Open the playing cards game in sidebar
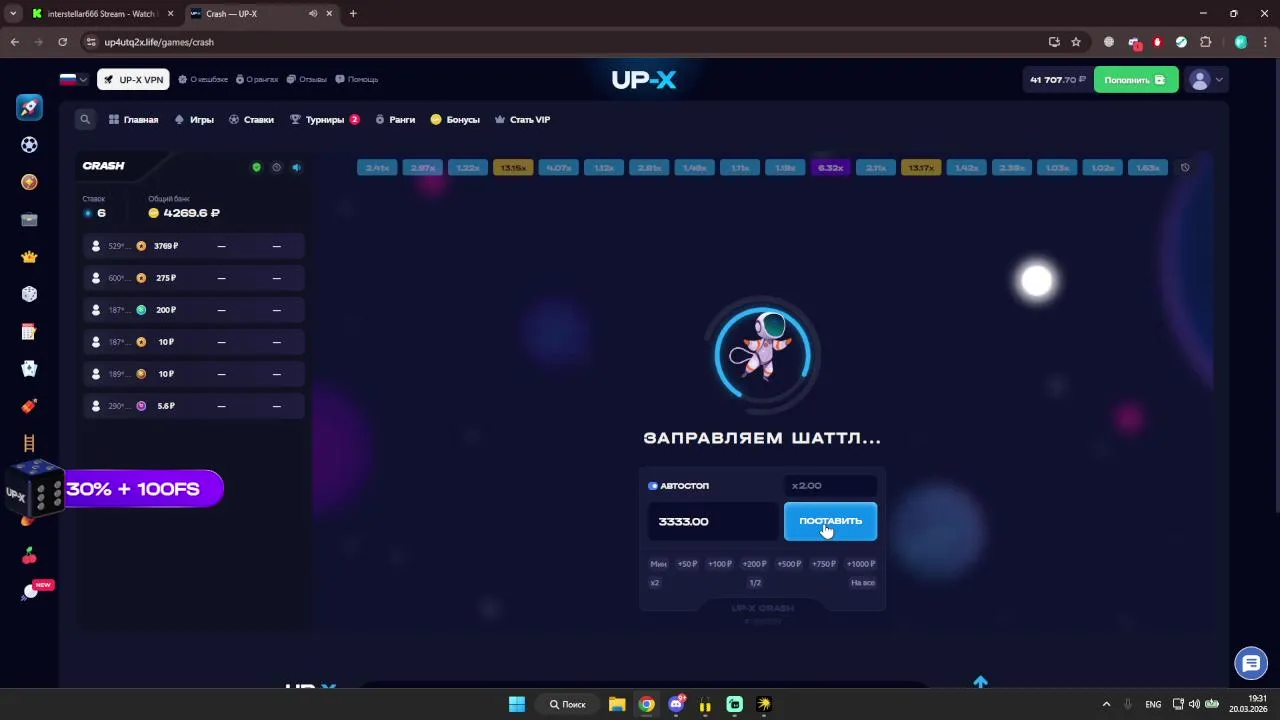 pos(29,369)
